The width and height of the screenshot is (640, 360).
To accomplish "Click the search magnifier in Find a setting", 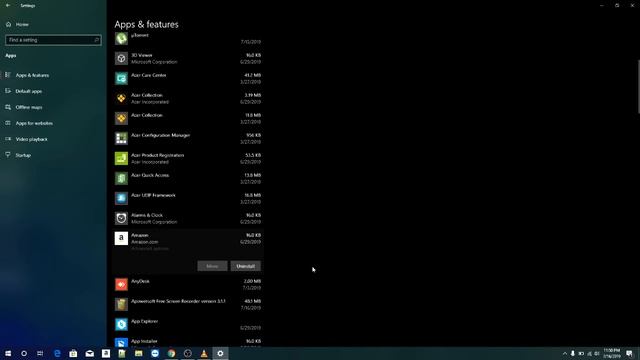I will click(x=97, y=40).
